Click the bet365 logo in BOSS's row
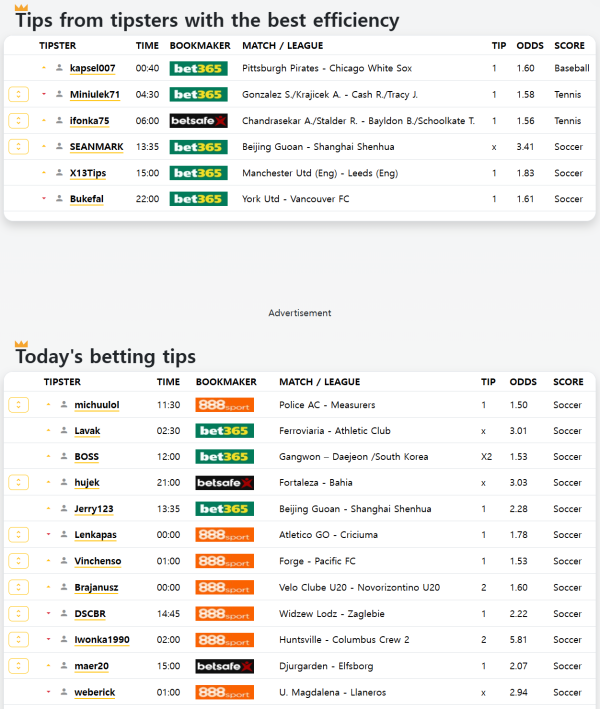Viewport: 600px width, 709px height. click(224, 457)
